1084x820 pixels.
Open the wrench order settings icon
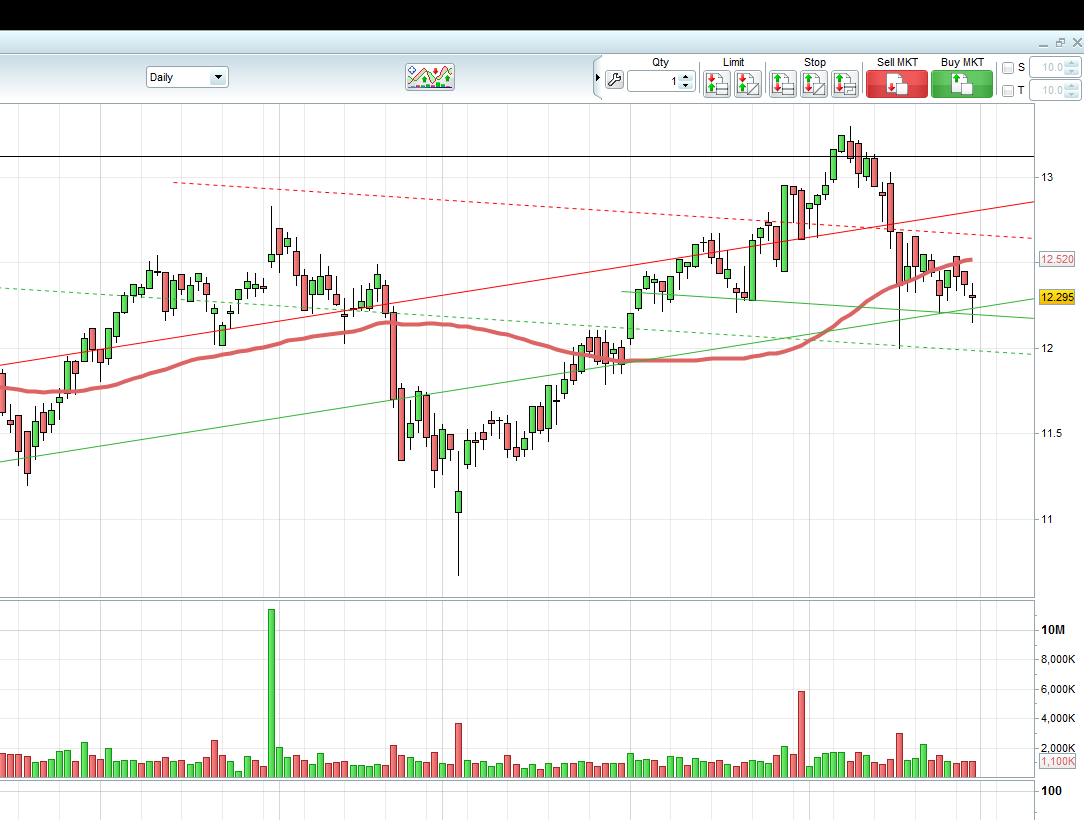point(614,81)
